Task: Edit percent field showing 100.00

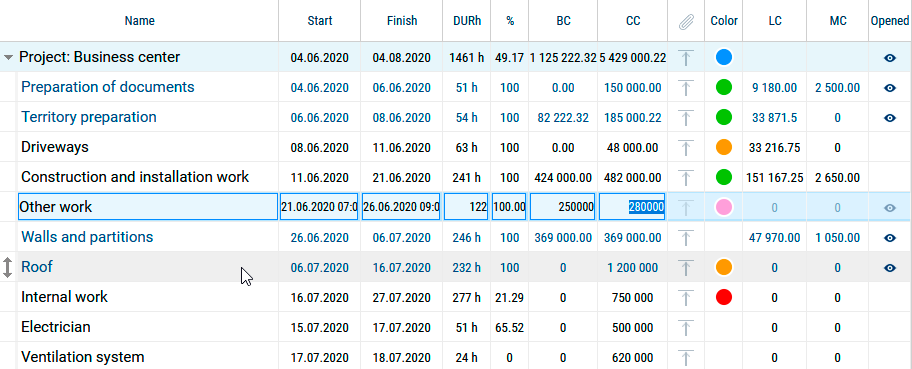Action: (510, 207)
